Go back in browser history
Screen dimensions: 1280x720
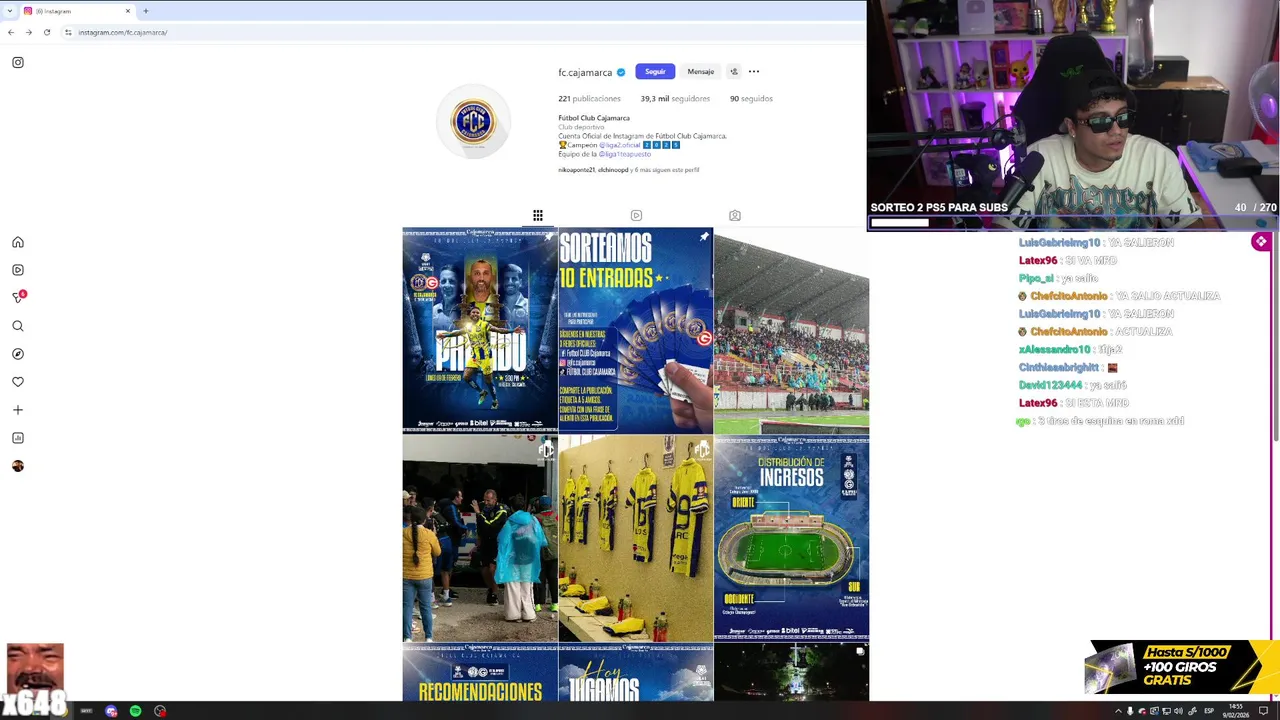(11, 32)
